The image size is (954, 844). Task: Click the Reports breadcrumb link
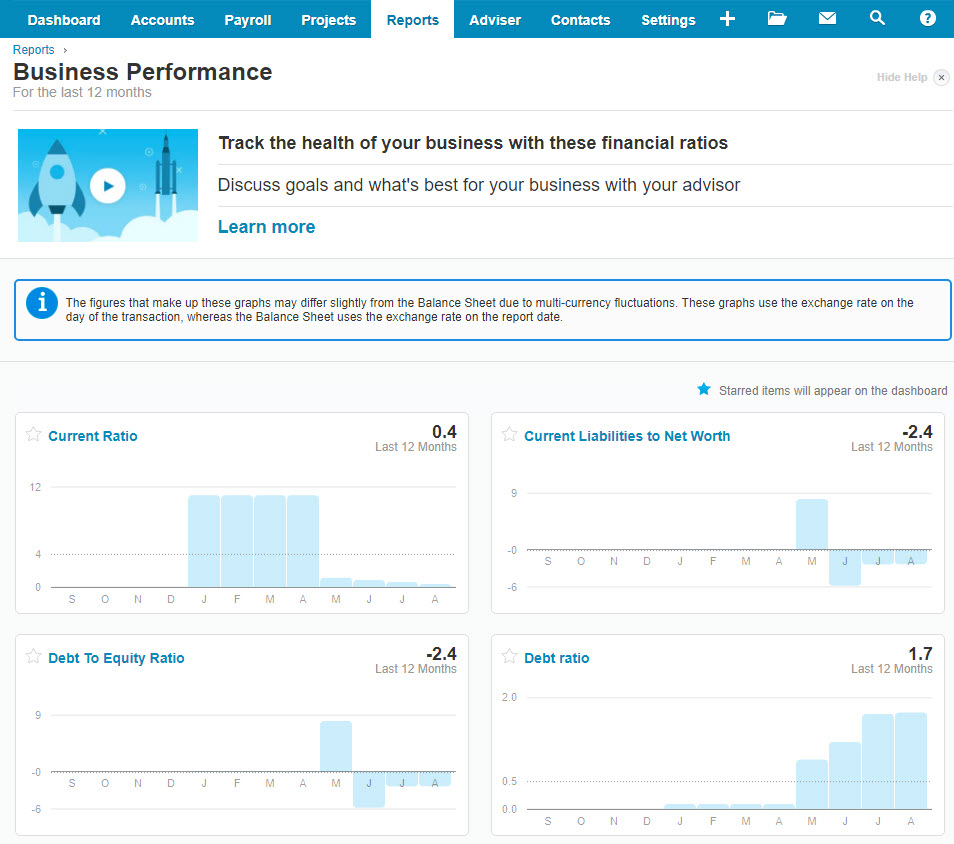click(x=34, y=50)
